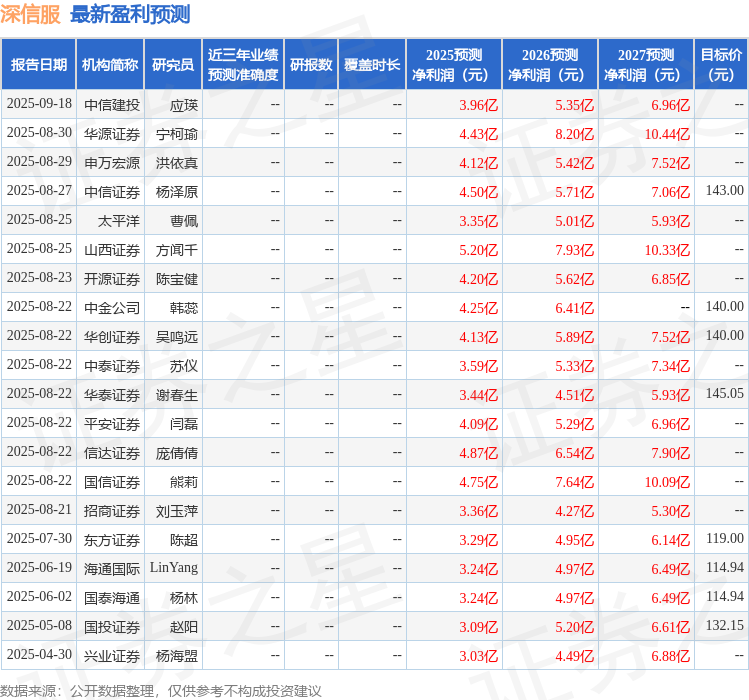Click the 2027预测净利润 column header
Viewport: 749px width, 700px height.
pyautogui.click(x=646, y=65)
